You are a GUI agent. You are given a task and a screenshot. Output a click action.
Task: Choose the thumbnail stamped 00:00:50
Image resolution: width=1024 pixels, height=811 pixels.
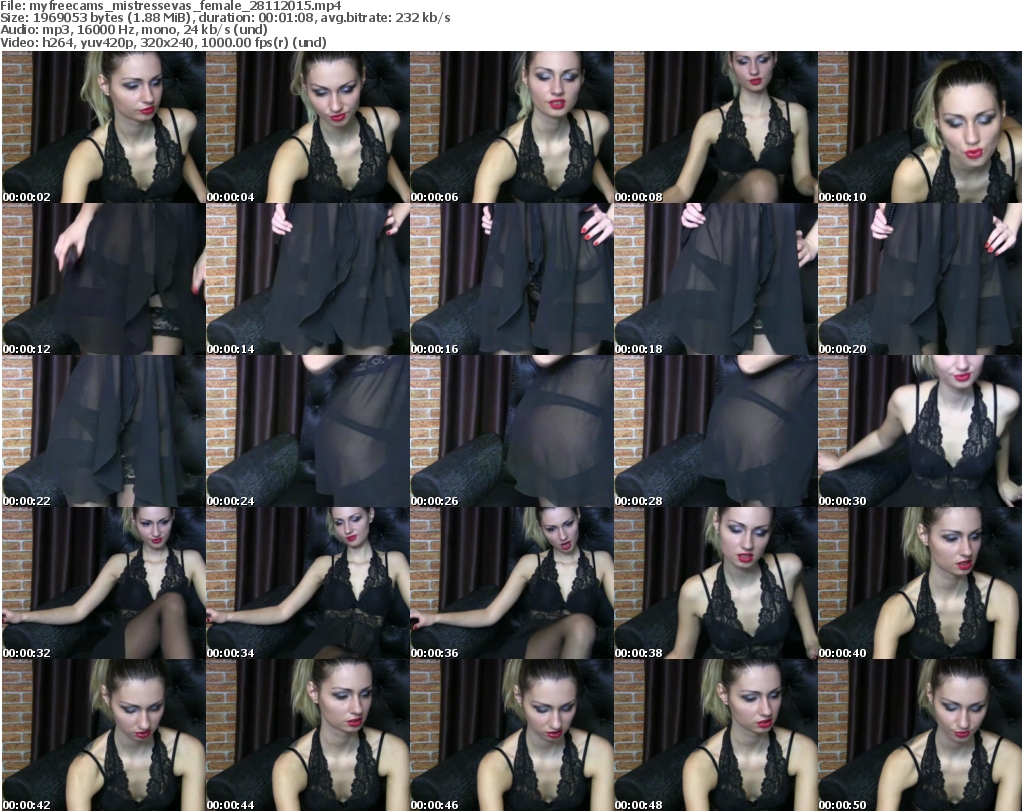(920, 735)
